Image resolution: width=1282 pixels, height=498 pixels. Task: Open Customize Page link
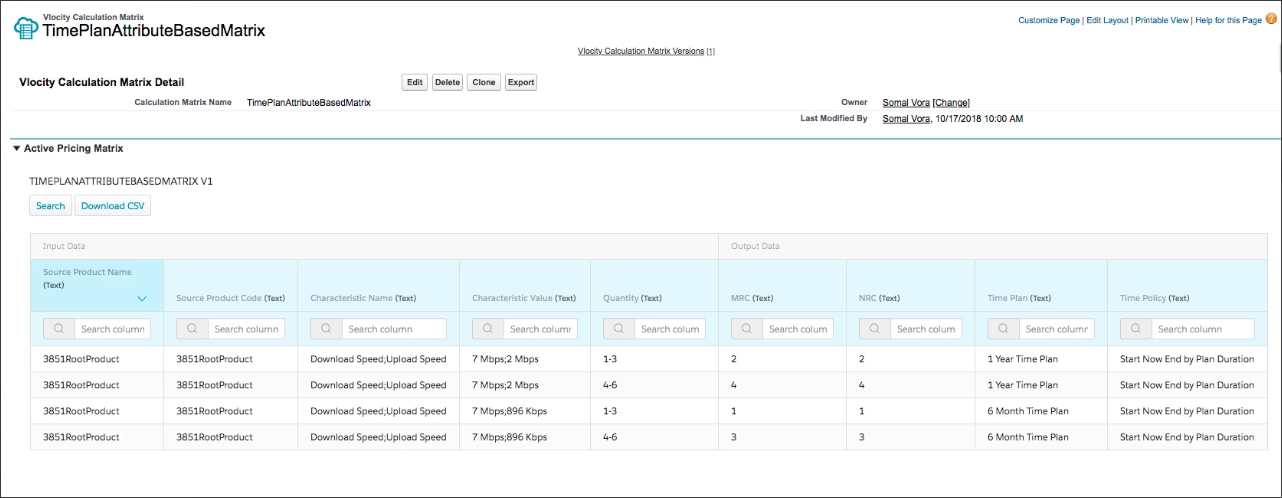point(1050,20)
